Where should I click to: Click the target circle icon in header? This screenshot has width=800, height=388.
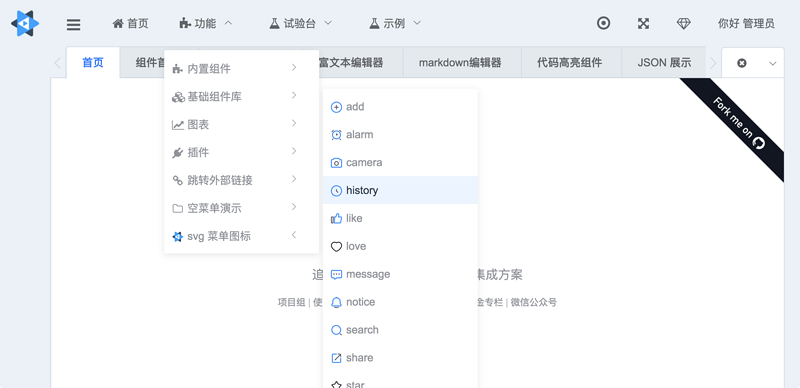click(x=604, y=23)
